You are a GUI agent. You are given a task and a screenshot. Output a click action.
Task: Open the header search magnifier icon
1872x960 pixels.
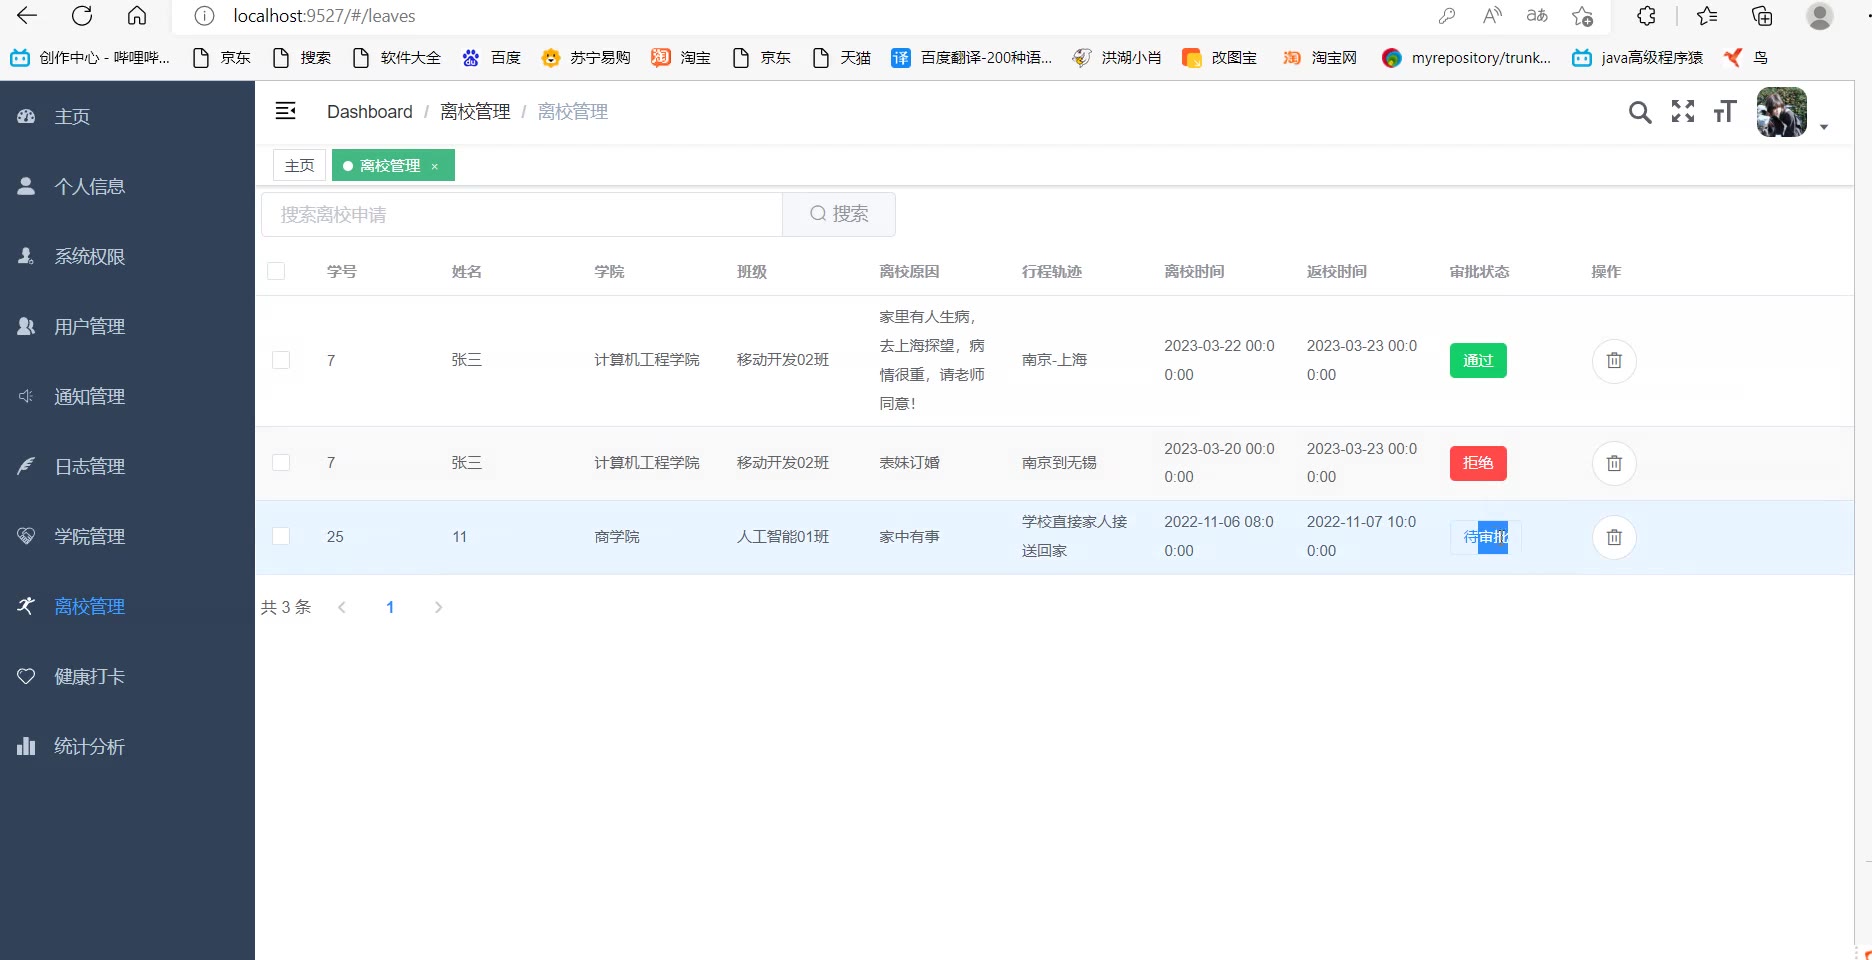pyautogui.click(x=1640, y=112)
